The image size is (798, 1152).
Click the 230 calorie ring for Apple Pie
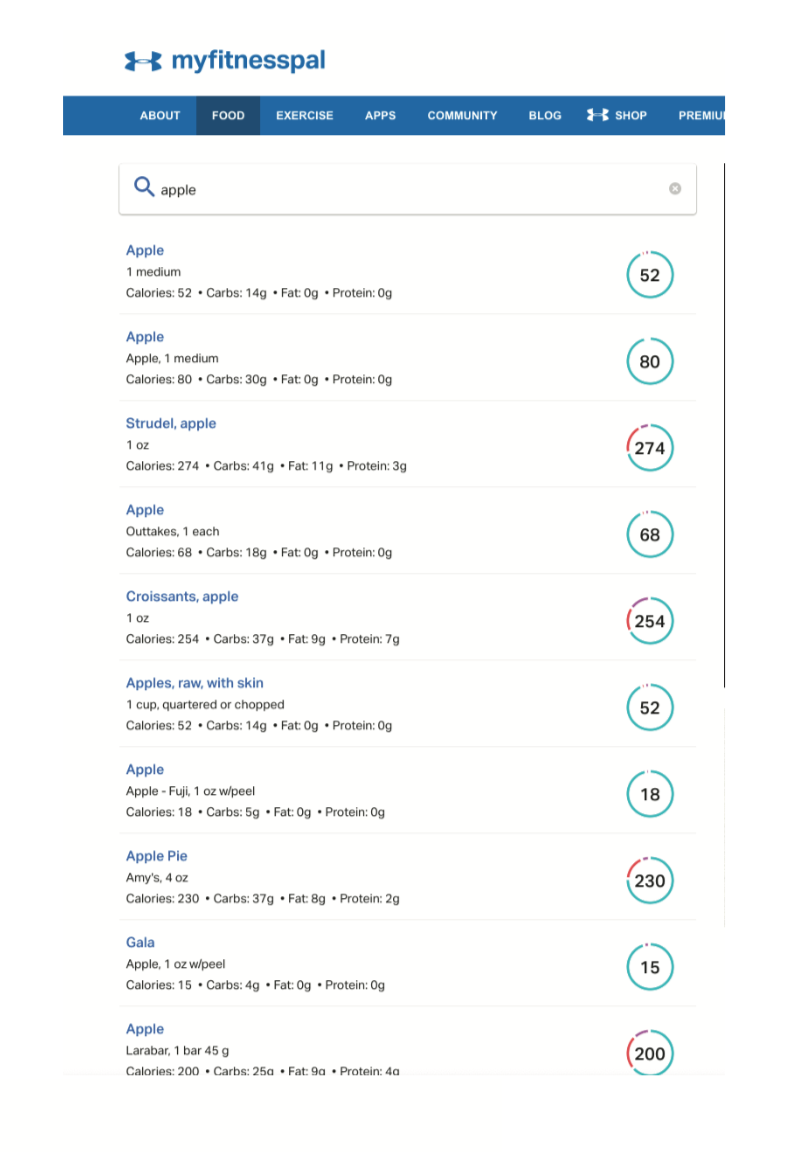coord(650,880)
